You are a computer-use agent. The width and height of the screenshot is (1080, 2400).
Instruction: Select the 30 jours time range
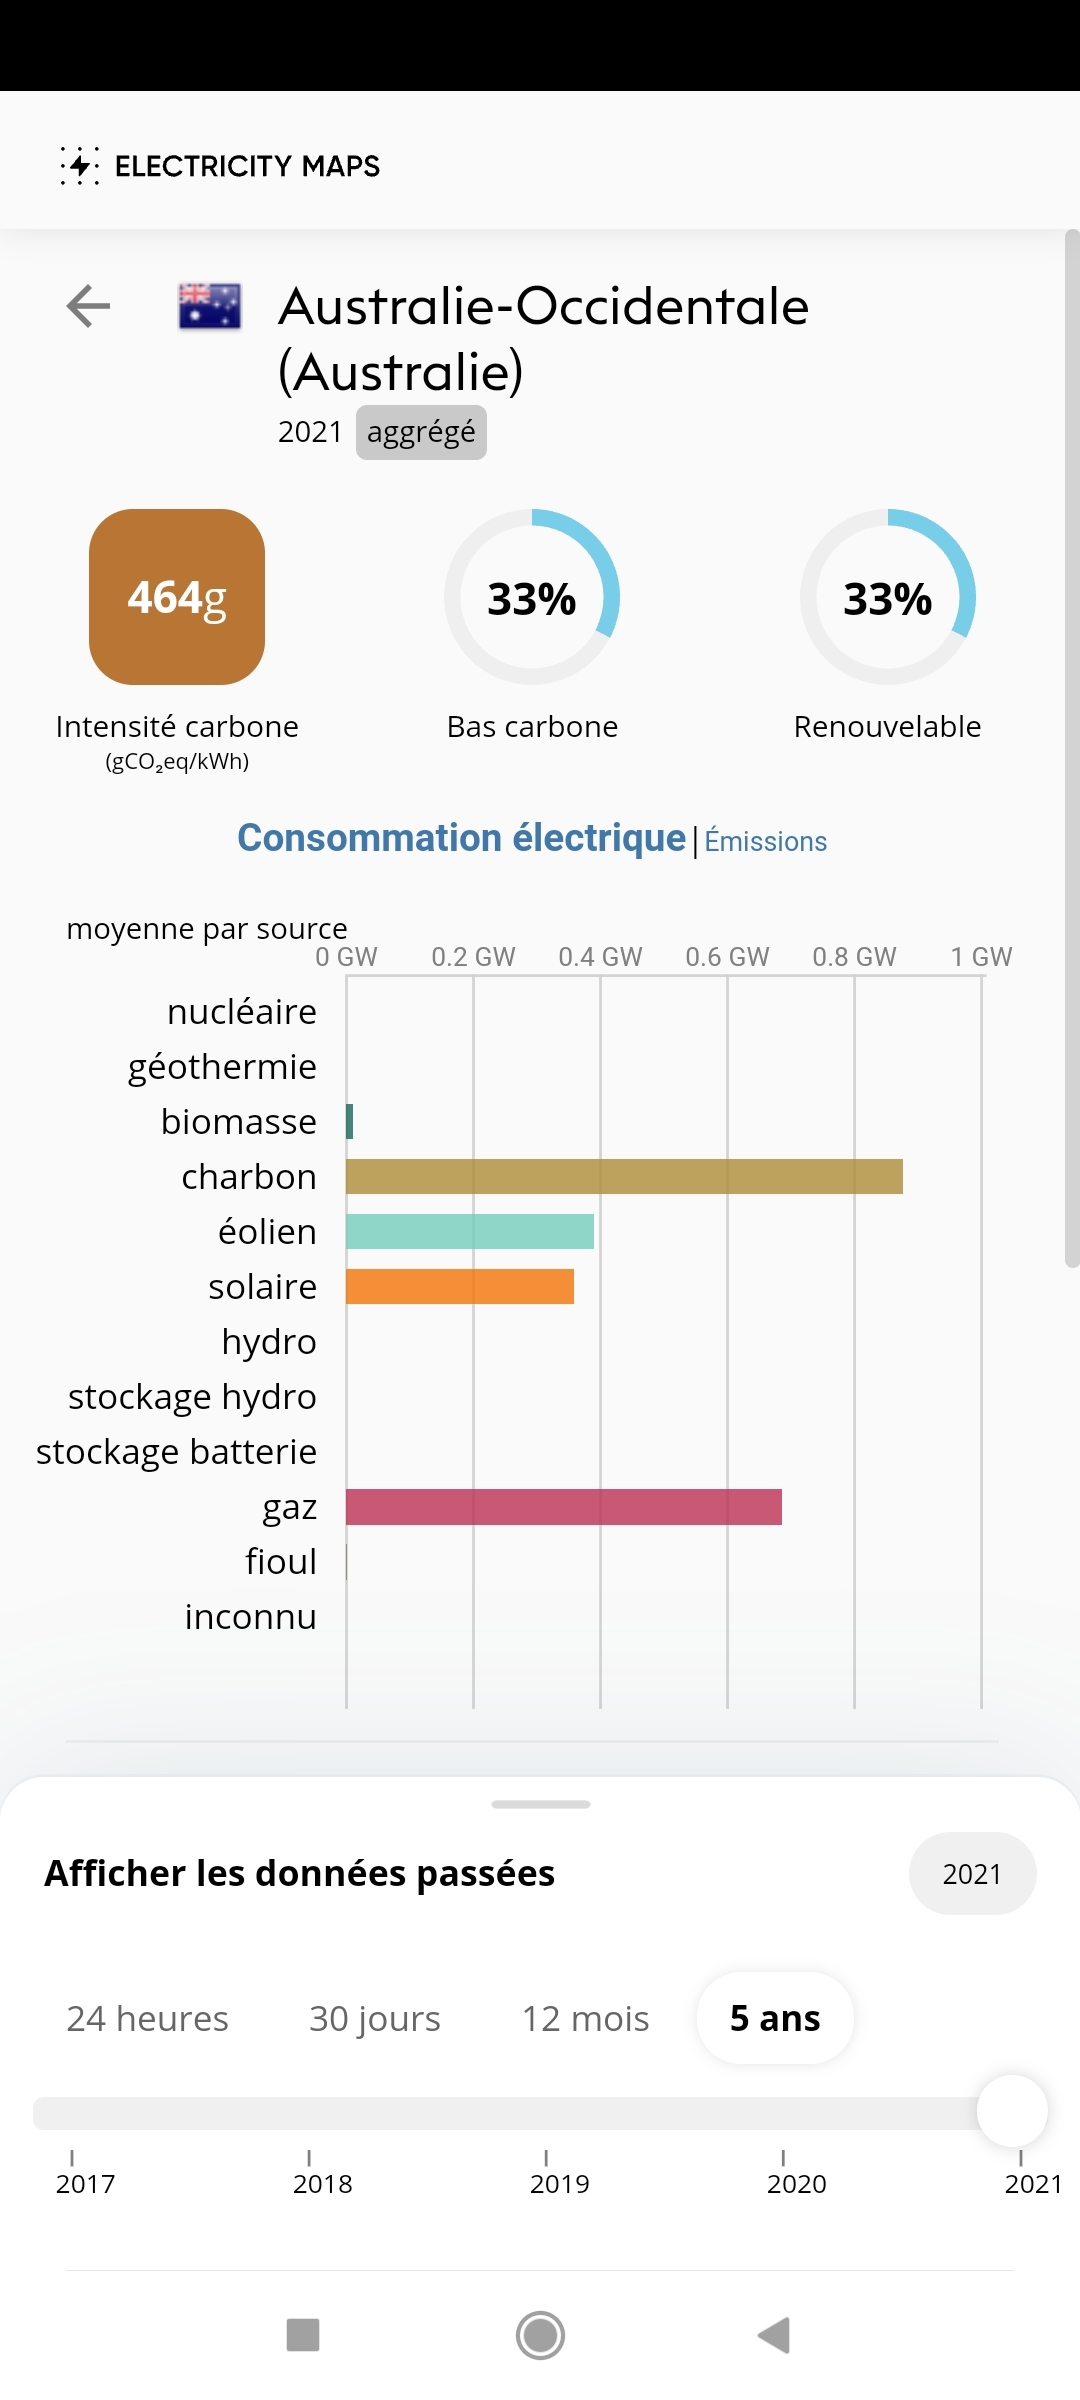tap(375, 2018)
